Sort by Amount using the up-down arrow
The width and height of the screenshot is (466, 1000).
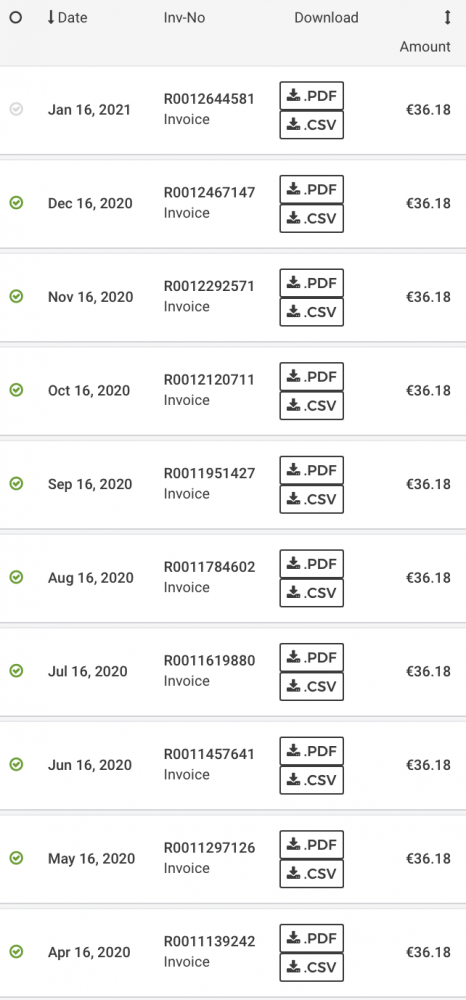(448, 18)
